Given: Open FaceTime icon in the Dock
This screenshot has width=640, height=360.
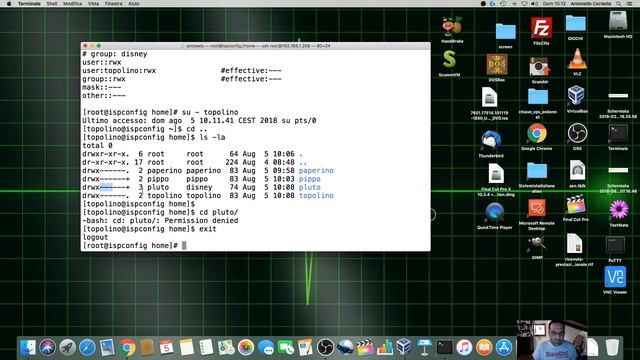Looking at the screenshot, I should click(x=286, y=348).
